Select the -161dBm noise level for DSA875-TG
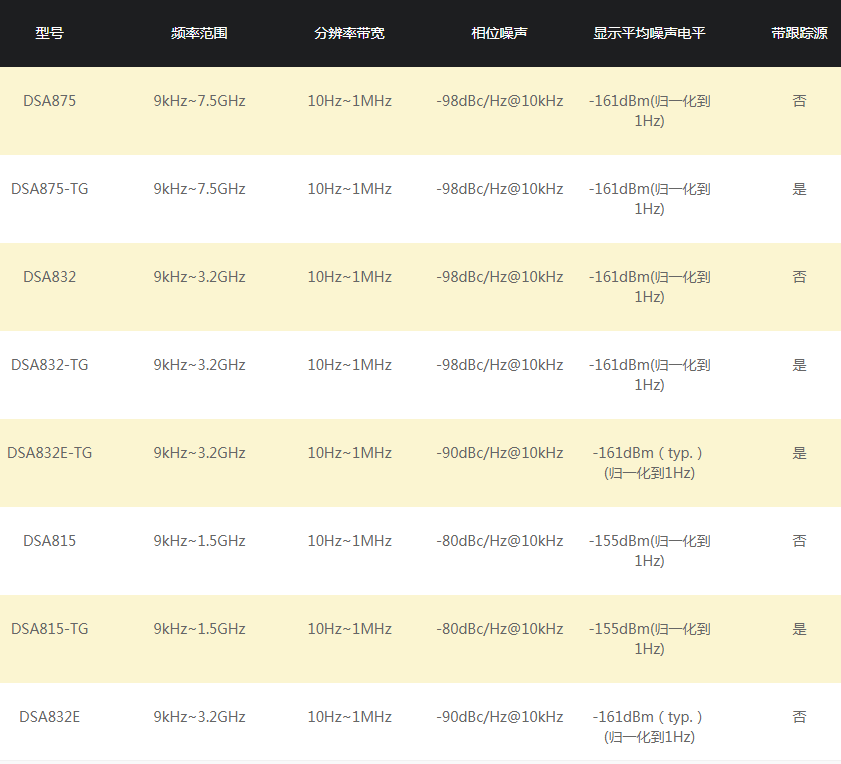This screenshot has height=764, width=841. click(650, 199)
